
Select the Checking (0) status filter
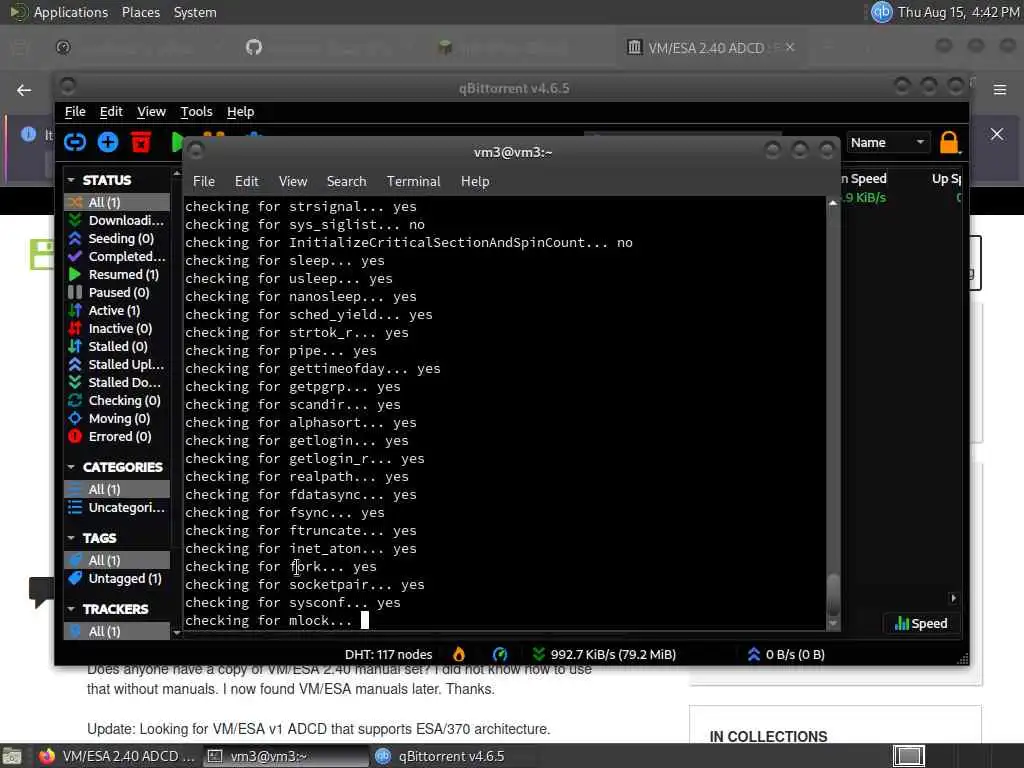(x=117, y=400)
